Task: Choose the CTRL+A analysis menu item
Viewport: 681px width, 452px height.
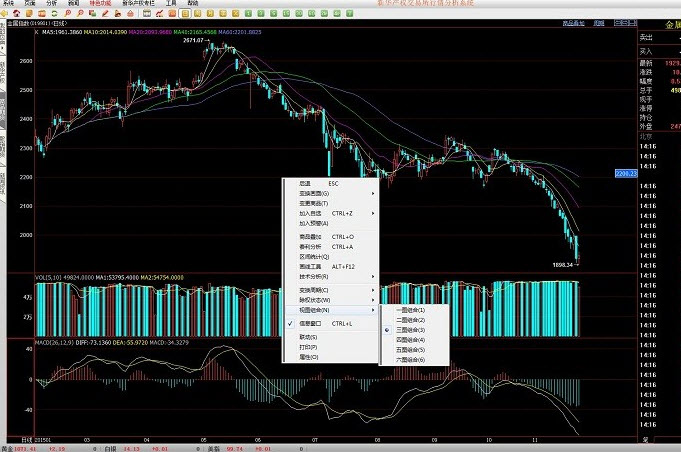Action: pyautogui.click(x=331, y=247)
